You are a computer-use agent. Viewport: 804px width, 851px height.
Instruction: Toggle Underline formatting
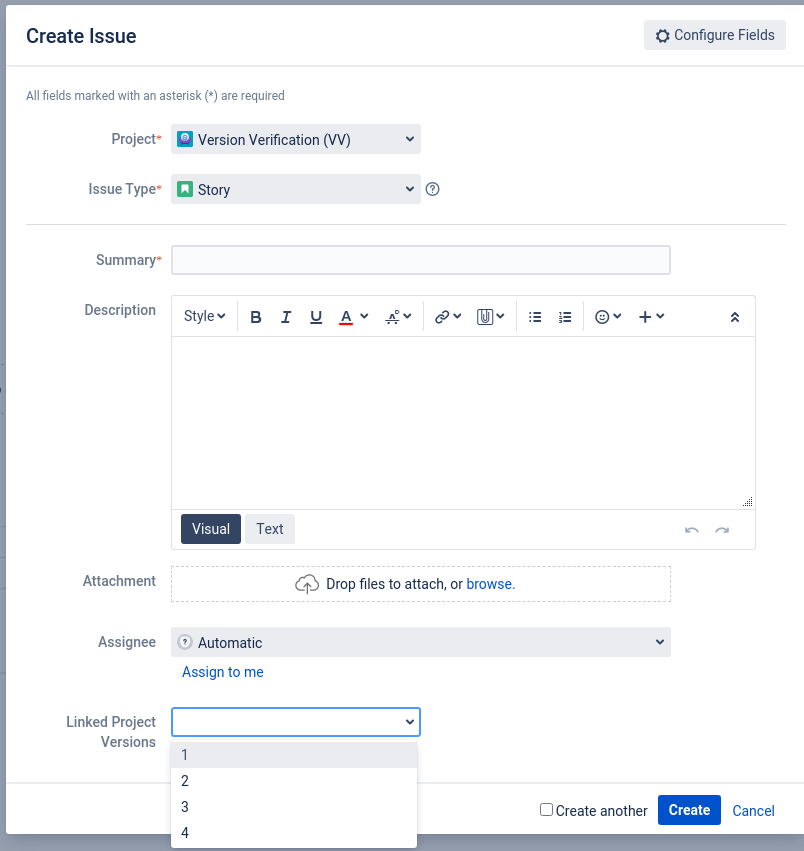coord(316,317)
